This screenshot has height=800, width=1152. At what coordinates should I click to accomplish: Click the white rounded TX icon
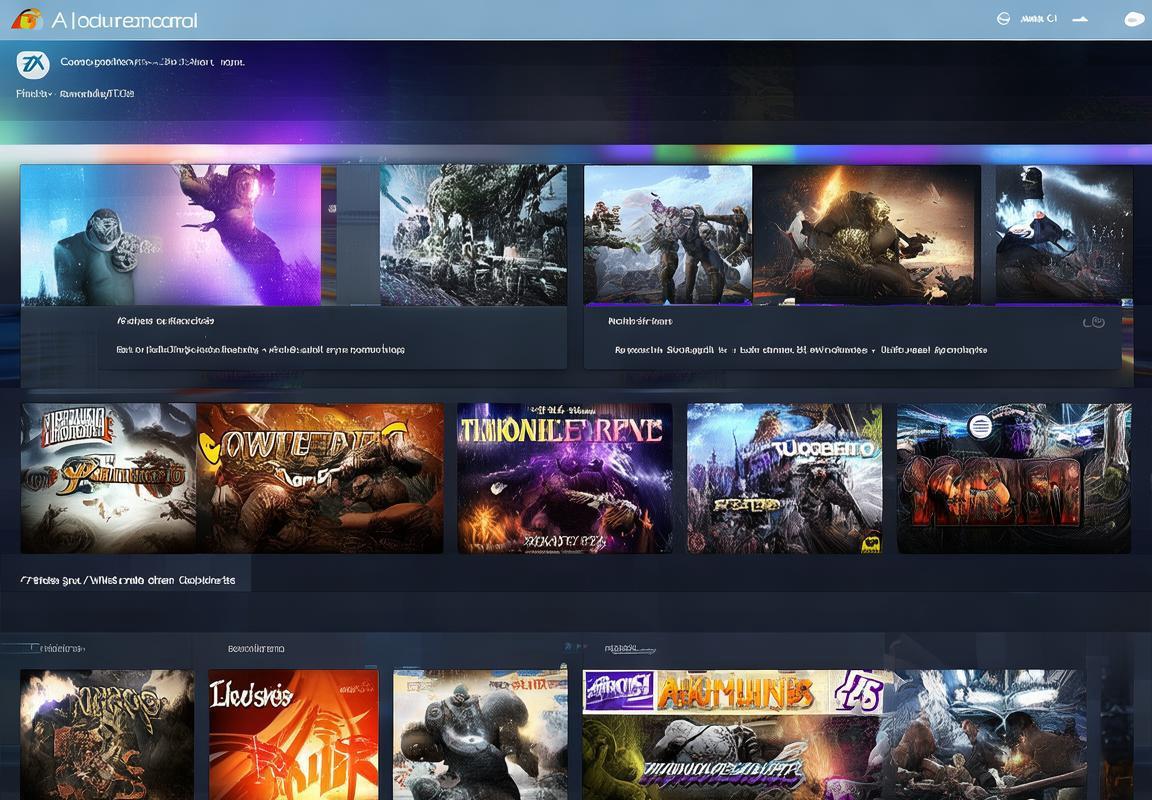pyautogui.click(x=33, y=65)
